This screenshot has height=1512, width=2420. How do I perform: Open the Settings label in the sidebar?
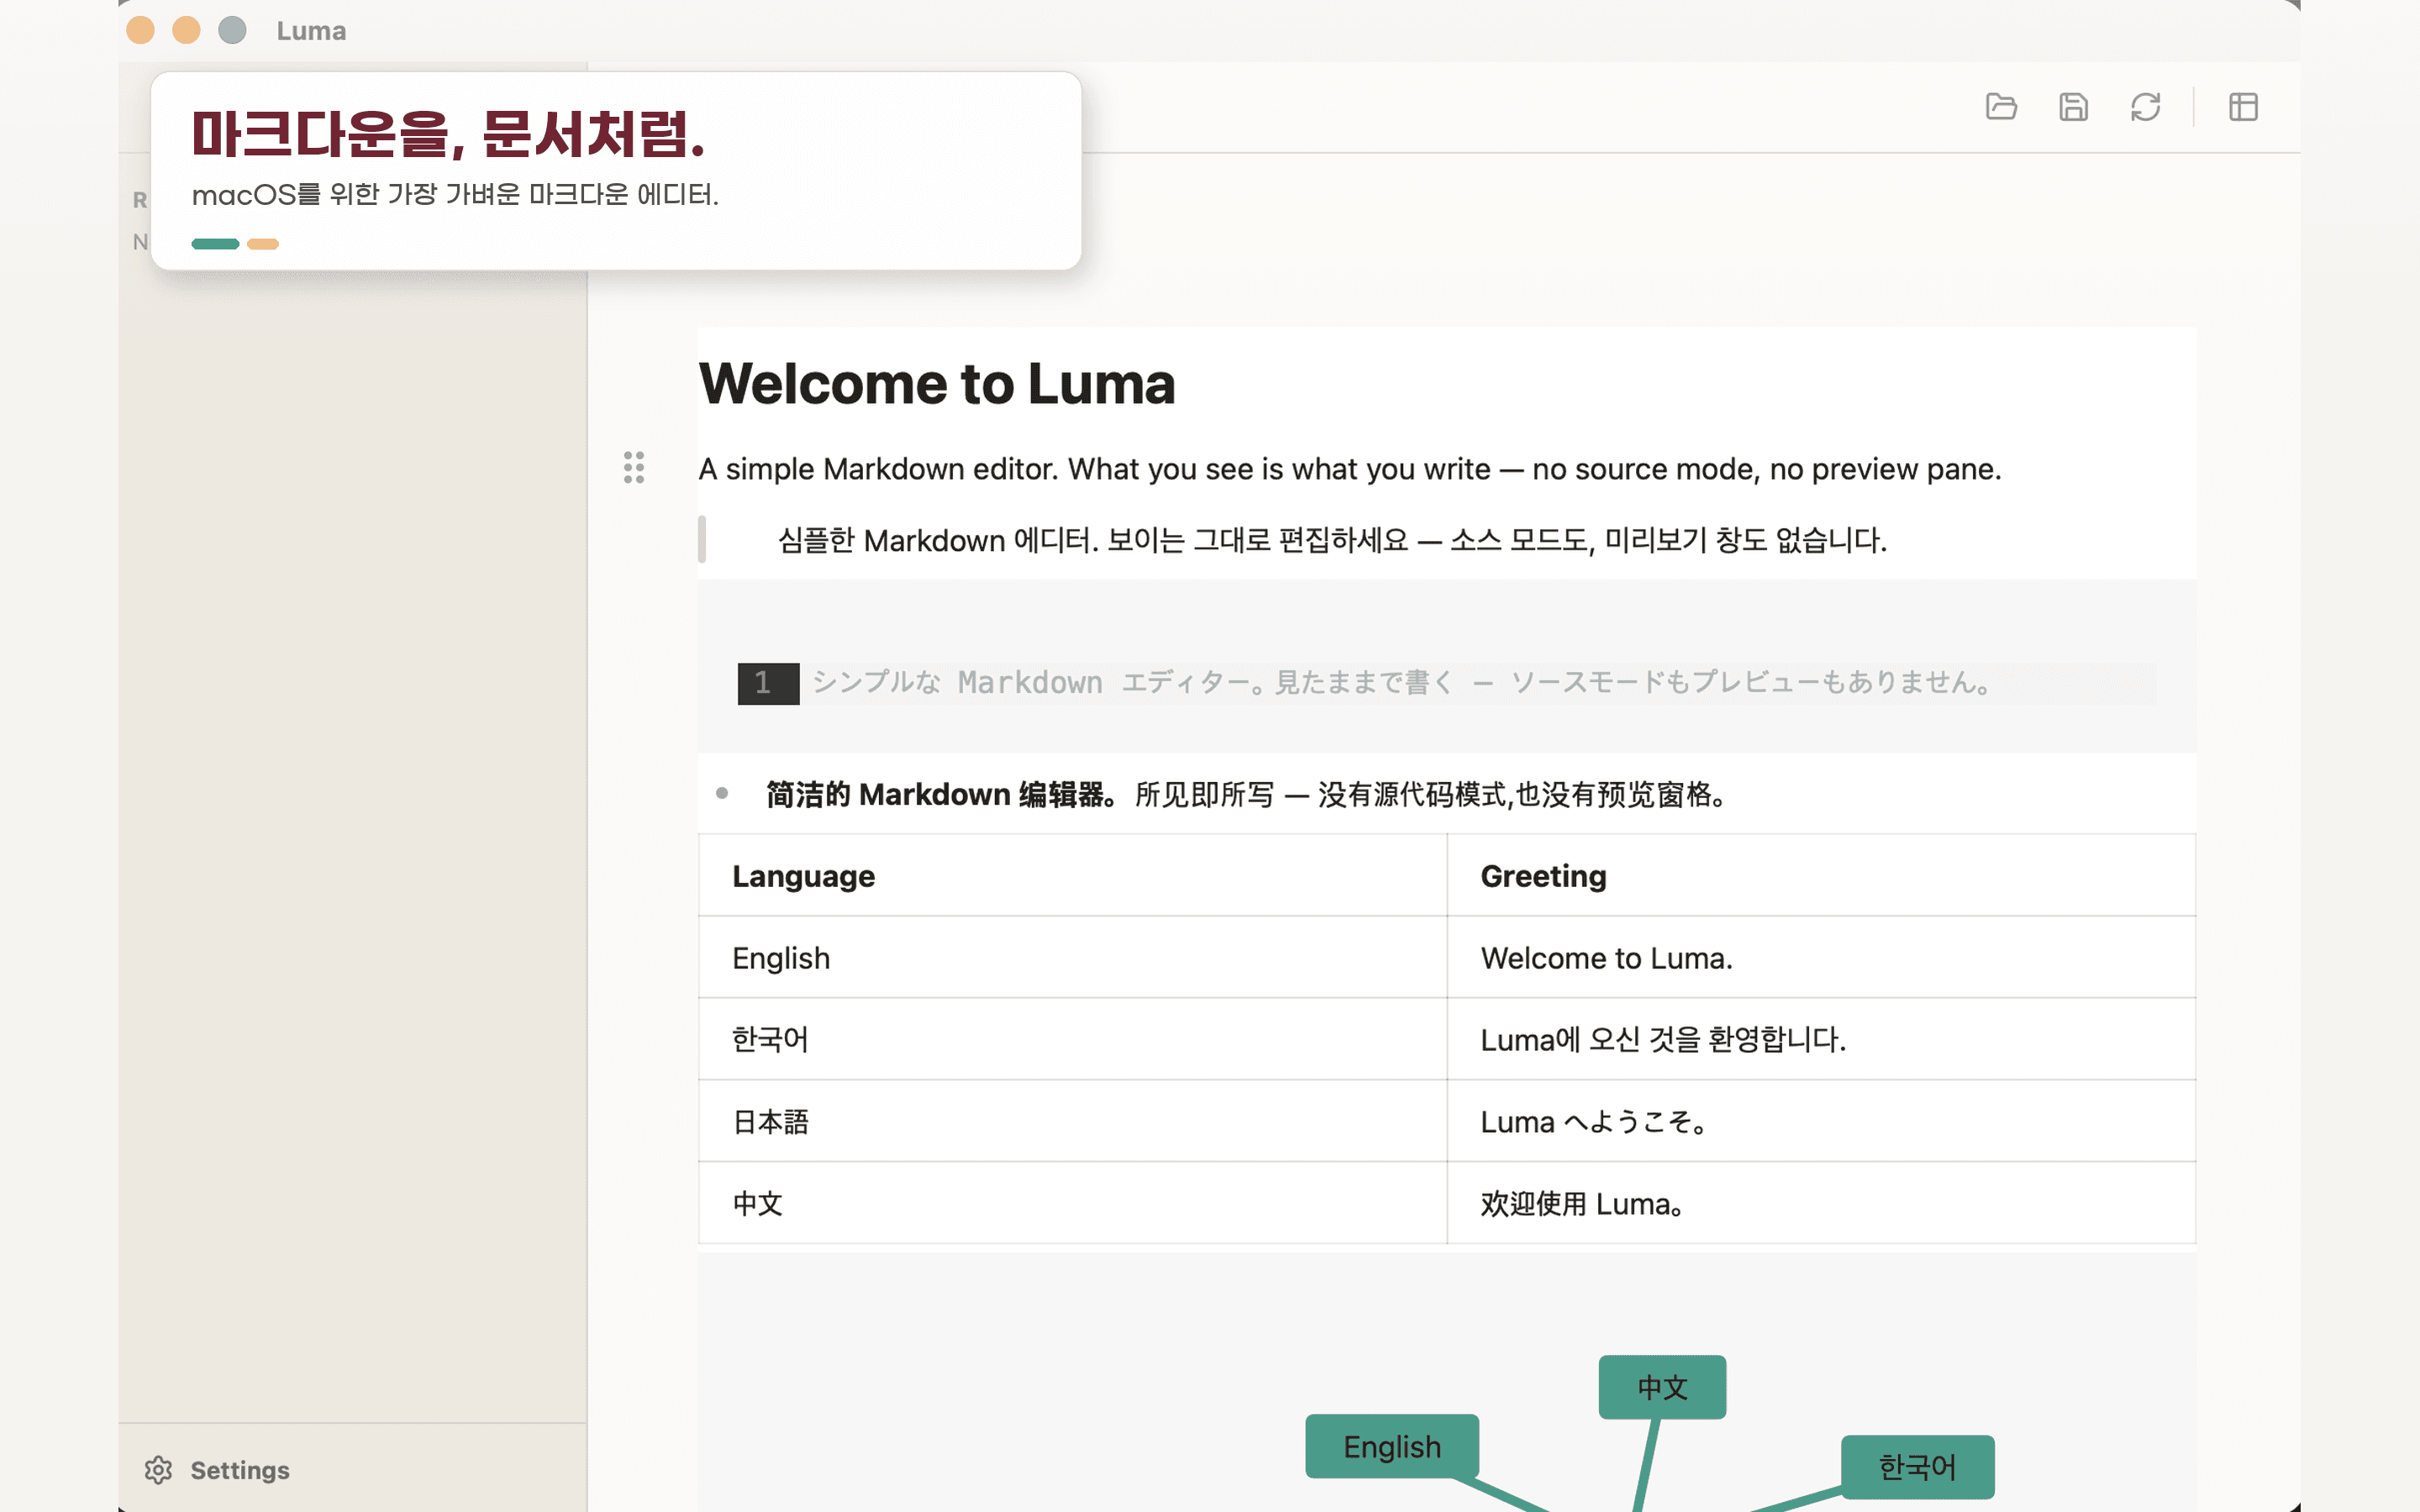pos(240,1469)
